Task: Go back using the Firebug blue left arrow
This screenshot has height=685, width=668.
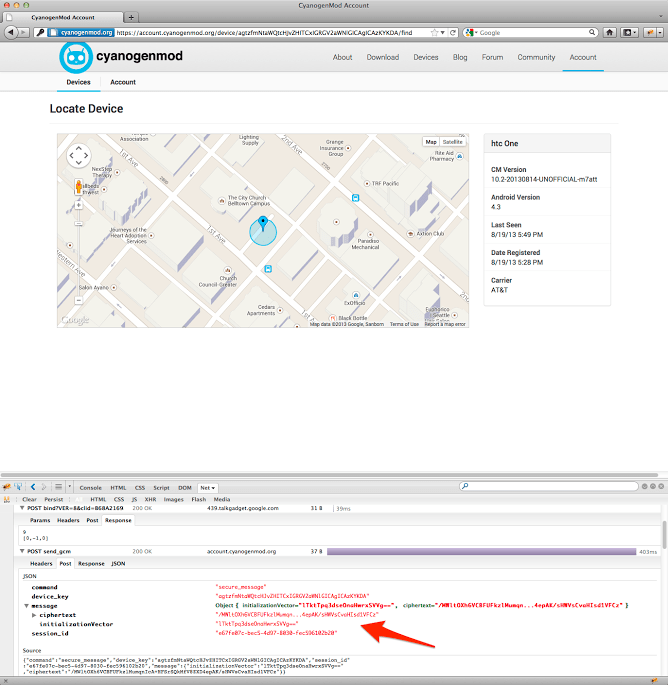Action: tap(33, 487)
